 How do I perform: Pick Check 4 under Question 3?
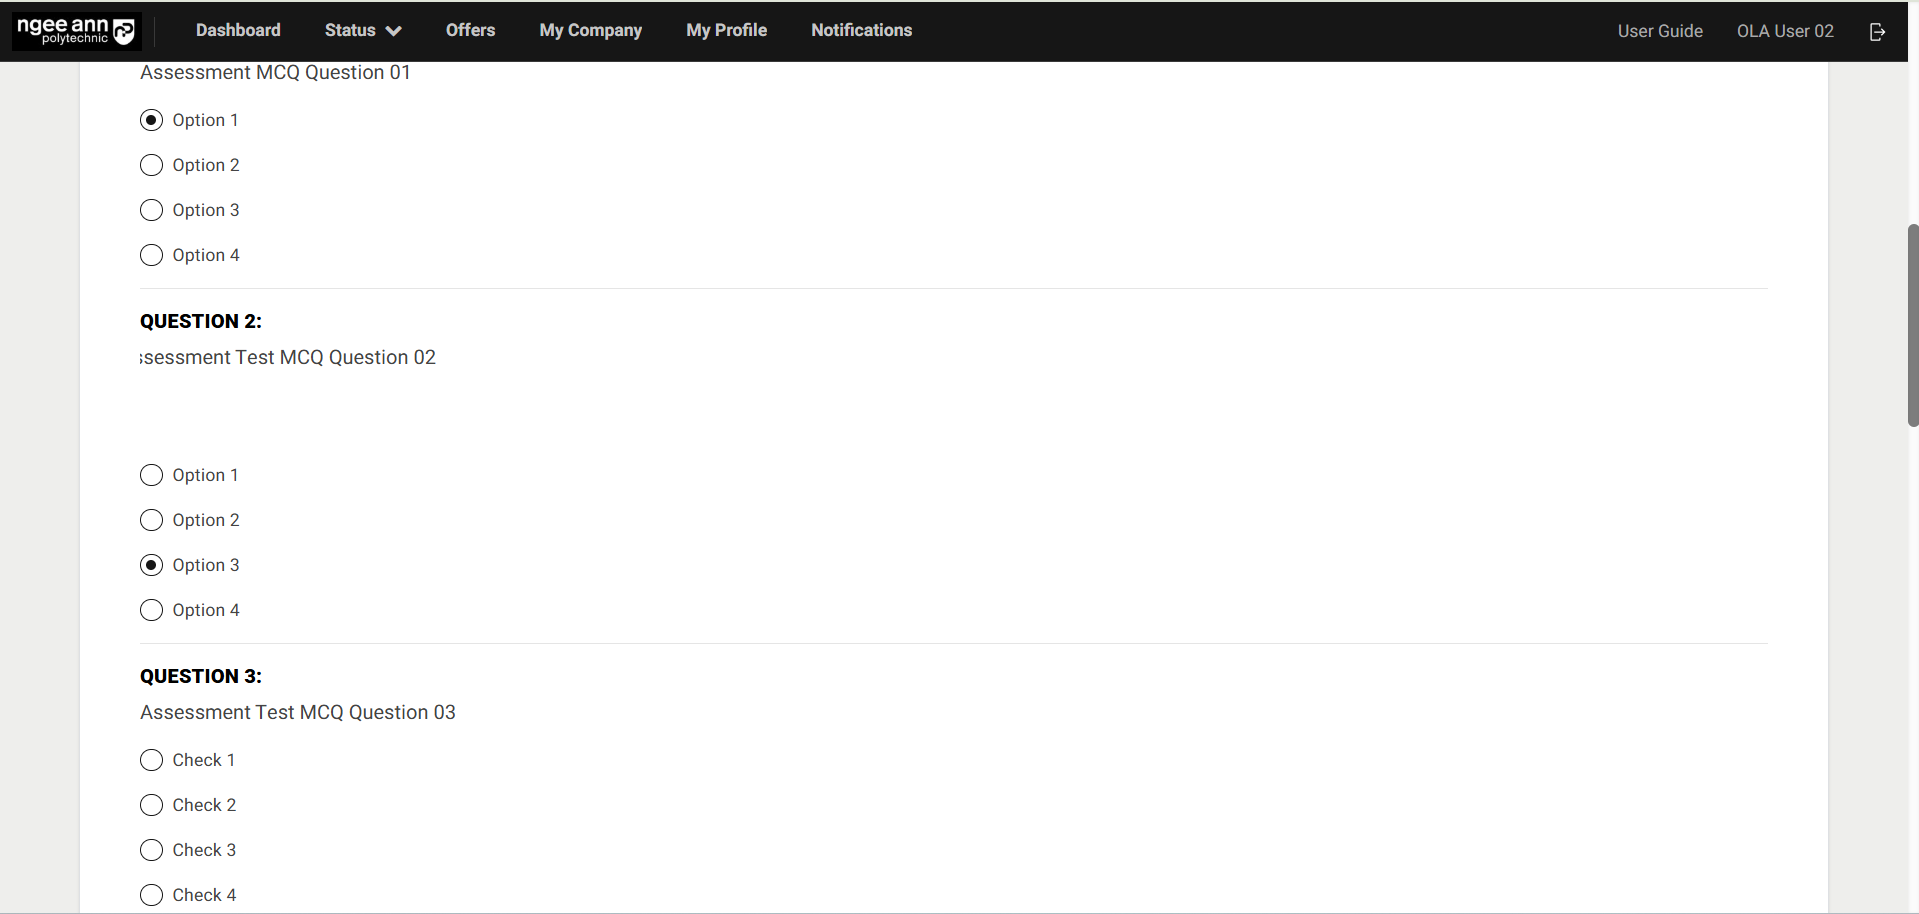pos(152,895)
